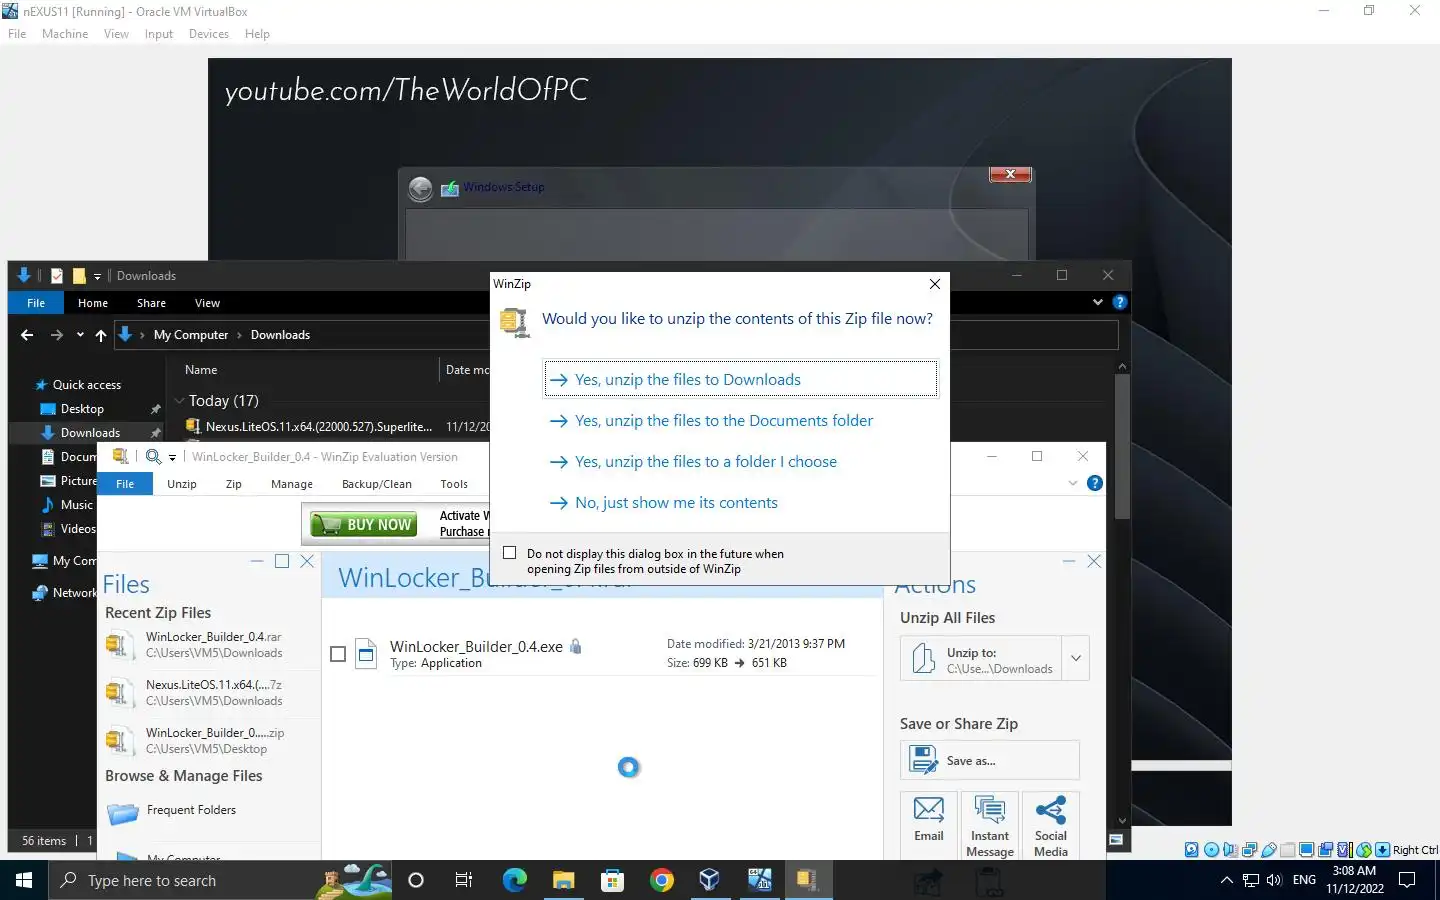The height and width of the screenshot is (900, 1440).
Task: Click Save as in Actions pane
Action: point(990,761)
